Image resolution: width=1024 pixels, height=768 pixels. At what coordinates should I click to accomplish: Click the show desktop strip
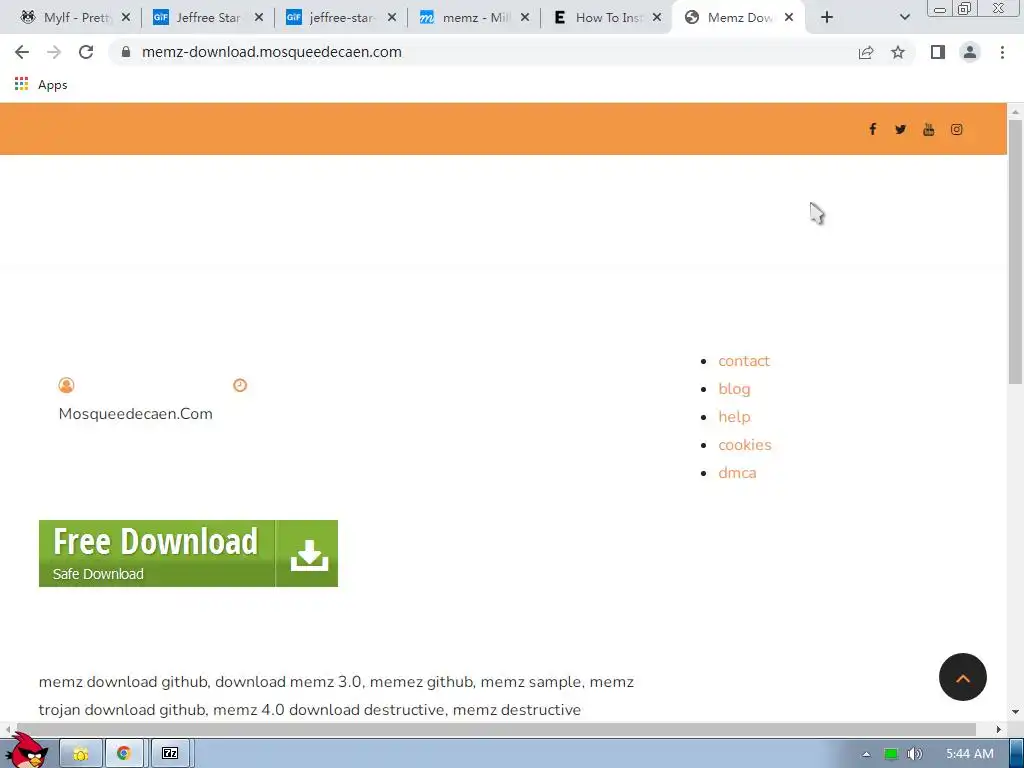[x=1017, y=754]
